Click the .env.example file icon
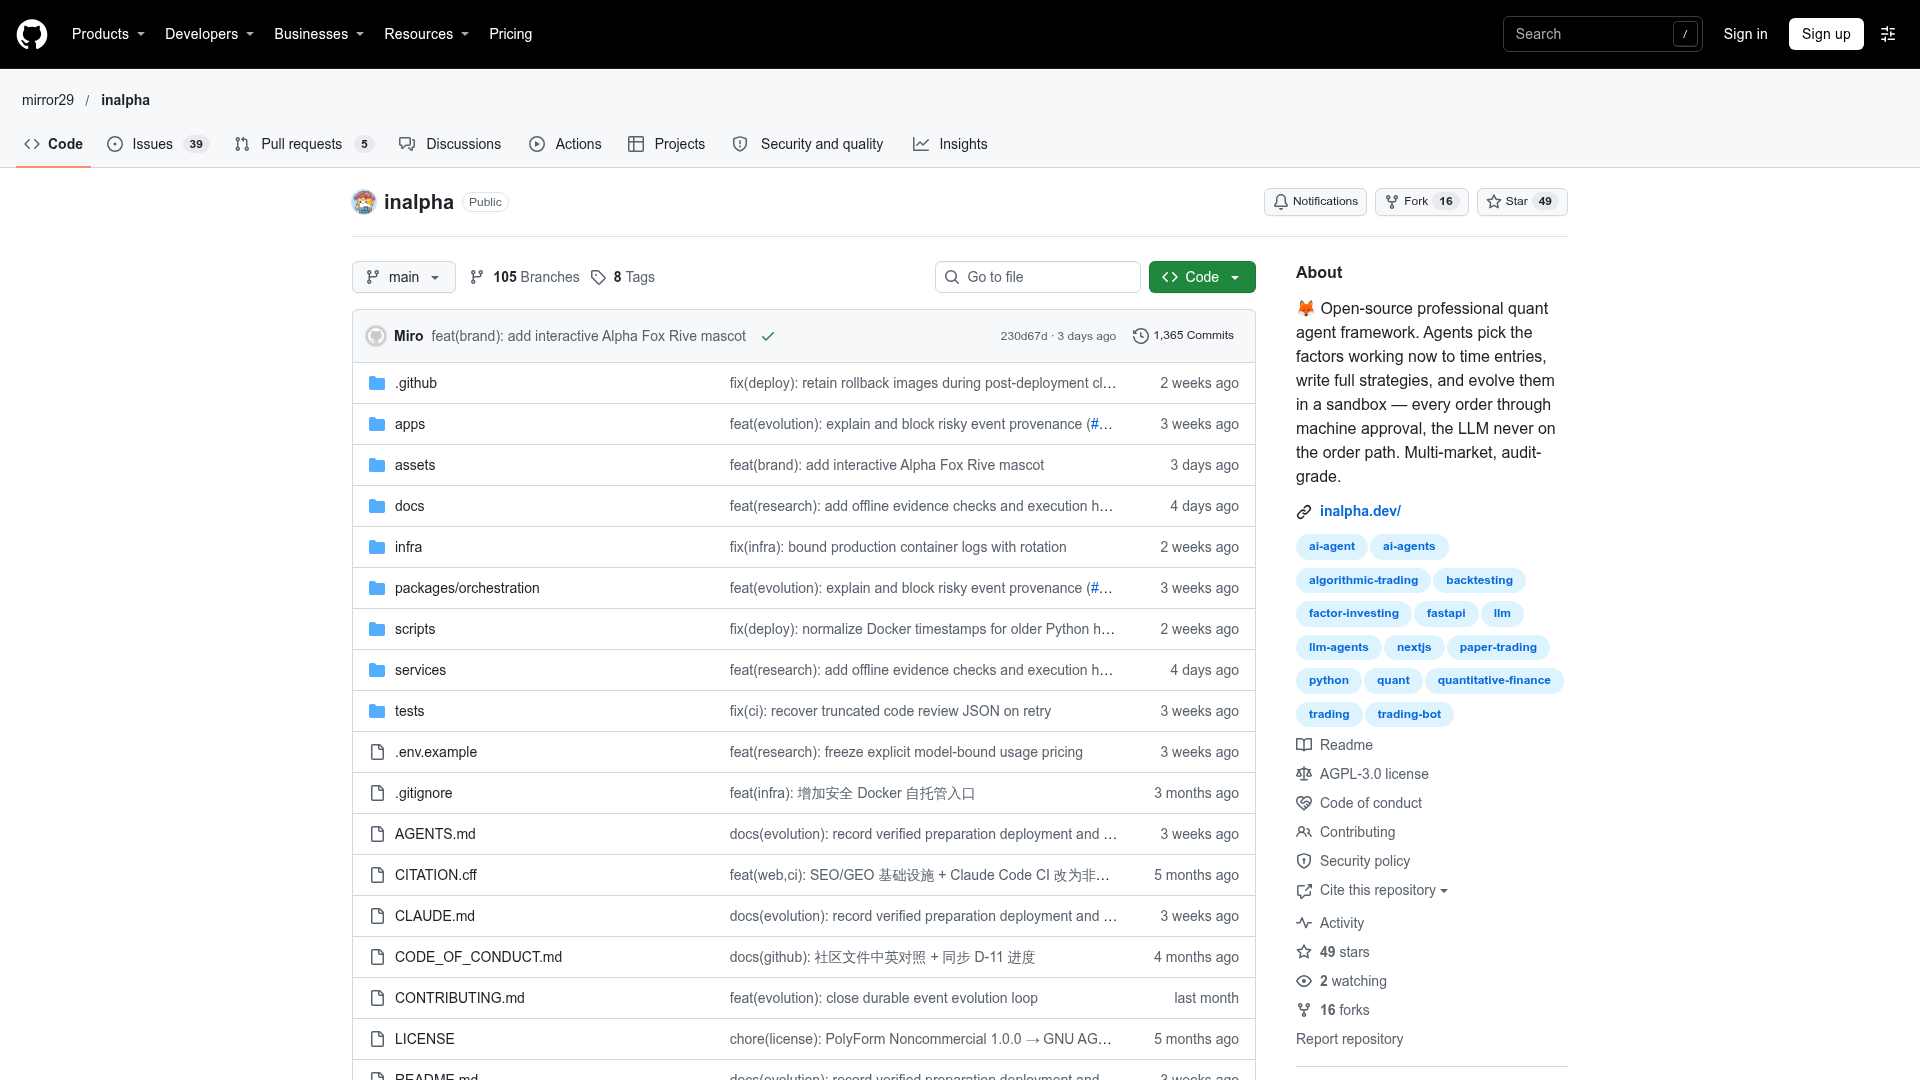 pyautogui.click(x=377, y=752)
